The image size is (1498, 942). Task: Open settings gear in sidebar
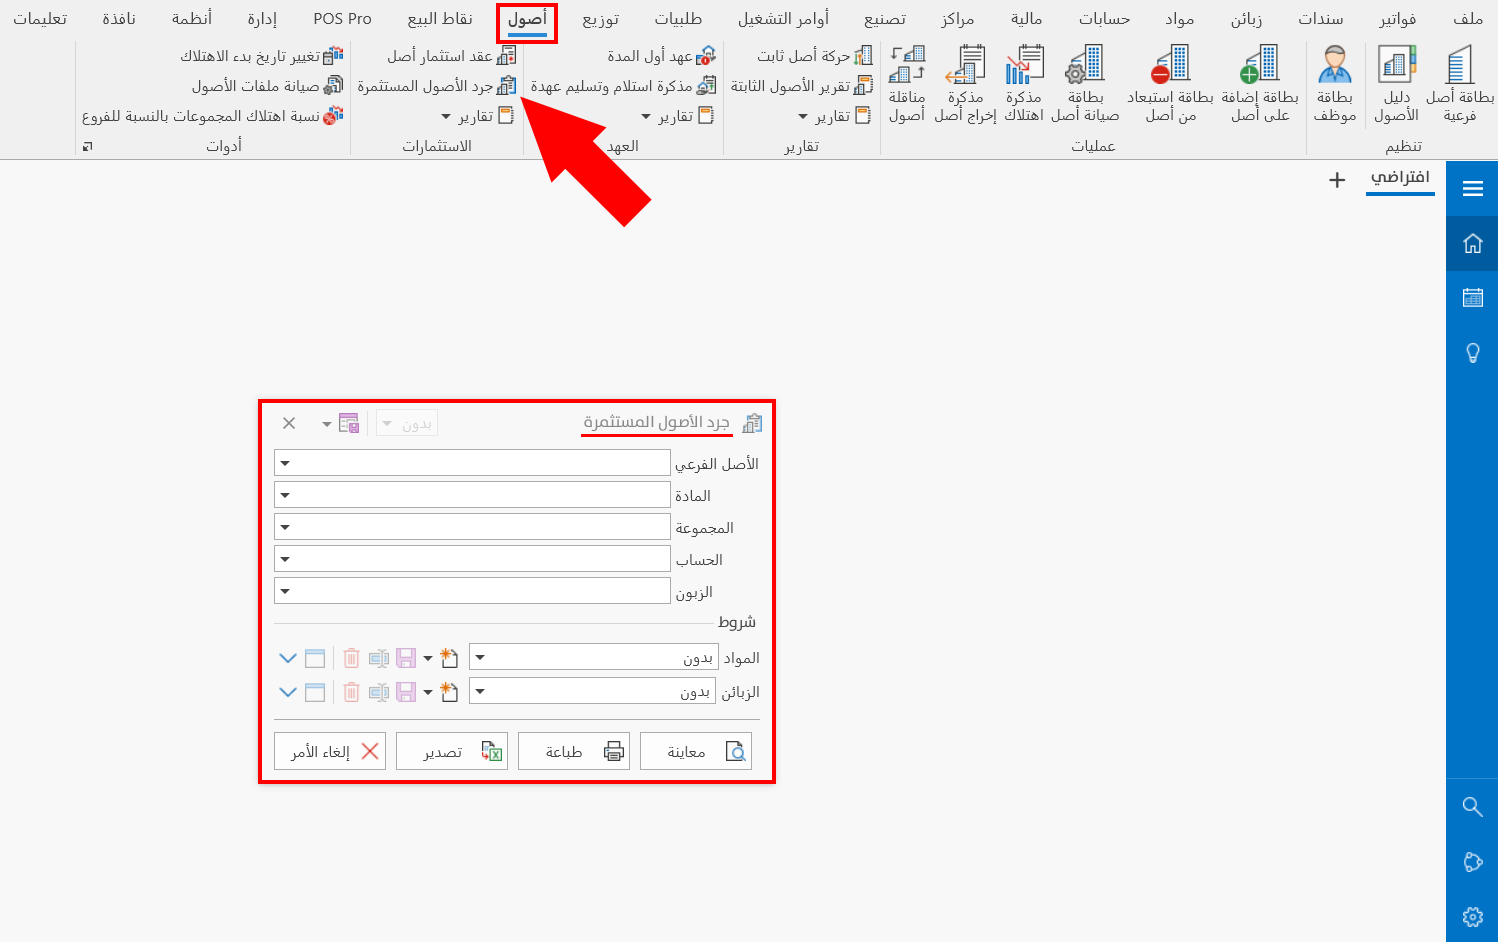tap(1472, 916)
